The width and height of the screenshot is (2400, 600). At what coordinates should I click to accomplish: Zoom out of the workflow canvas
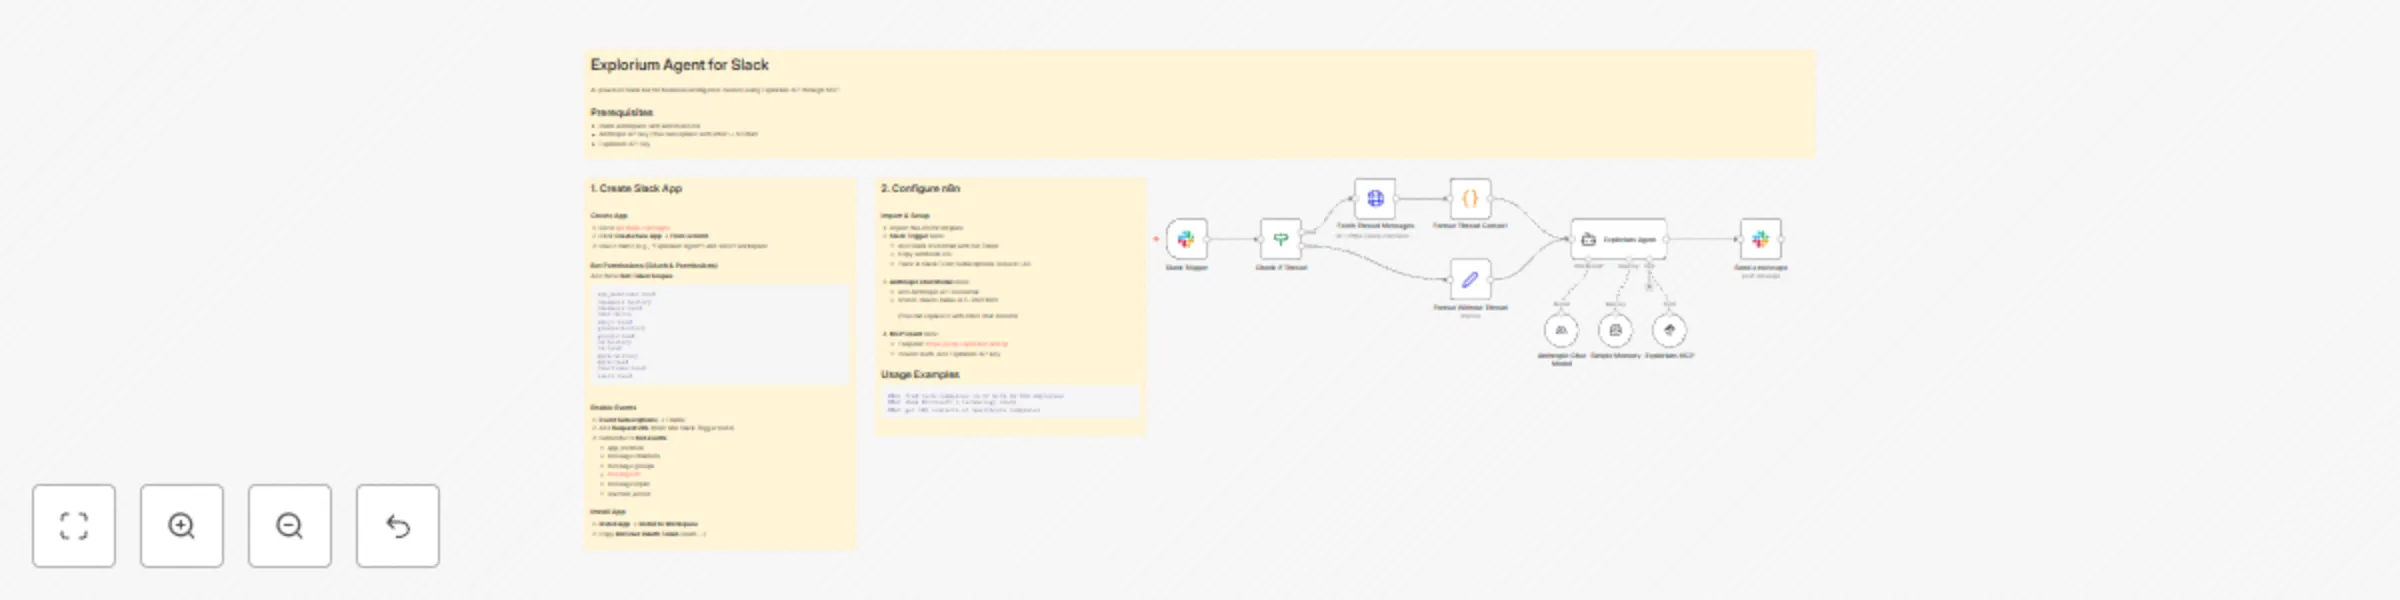290,526
